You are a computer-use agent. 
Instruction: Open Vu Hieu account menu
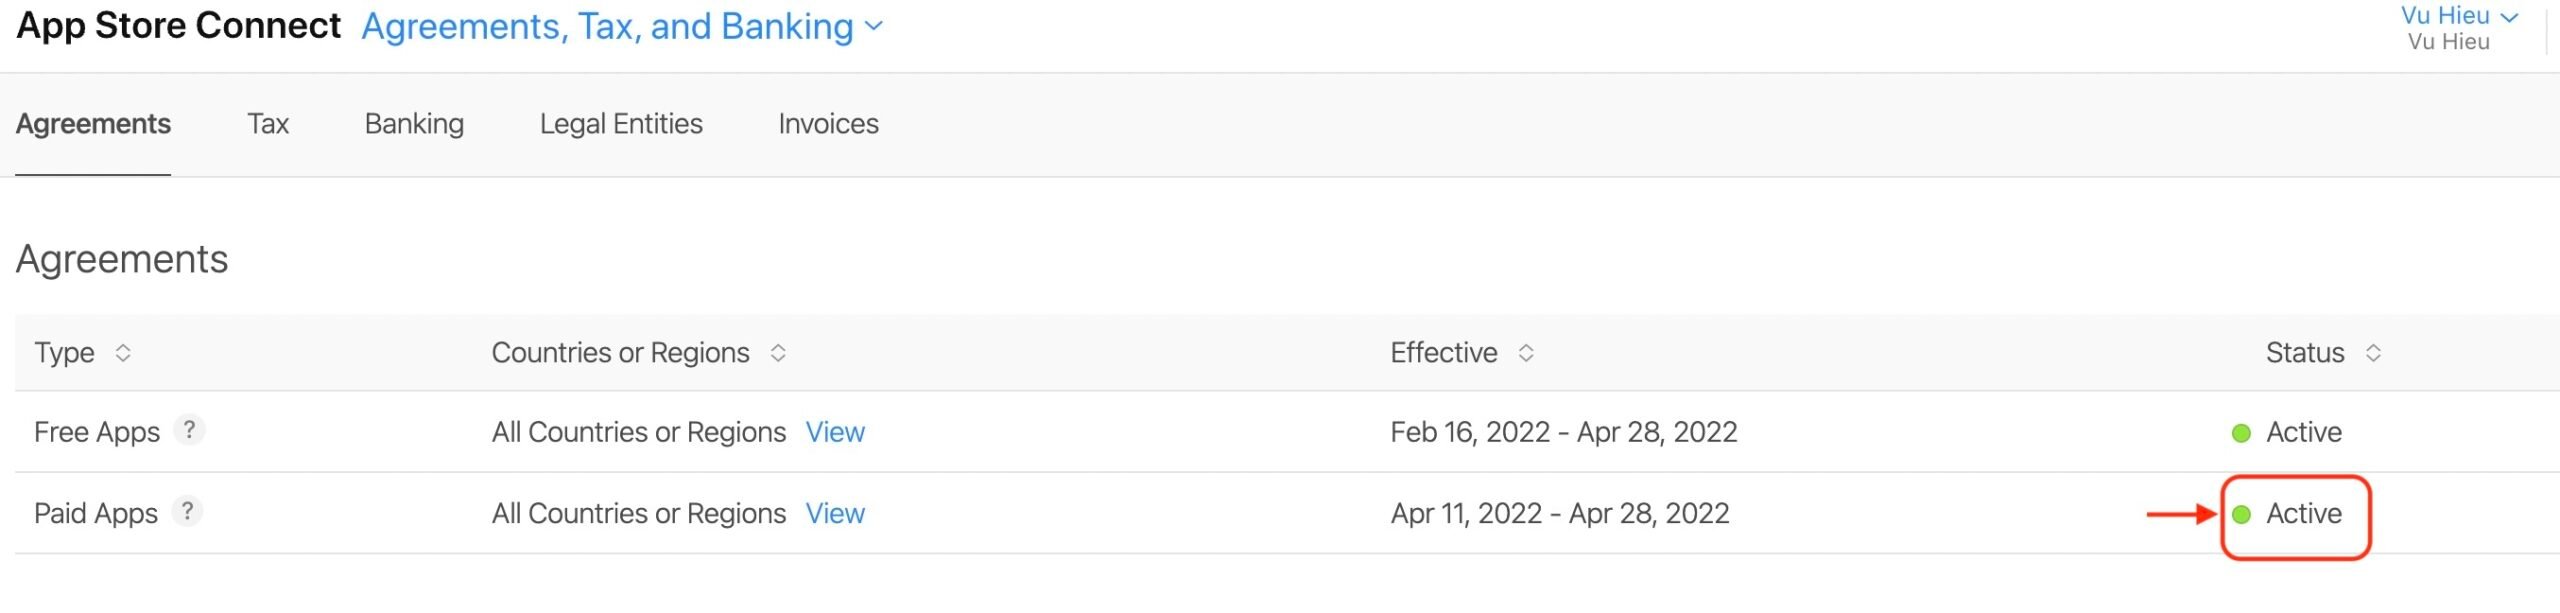(2459, 17)
